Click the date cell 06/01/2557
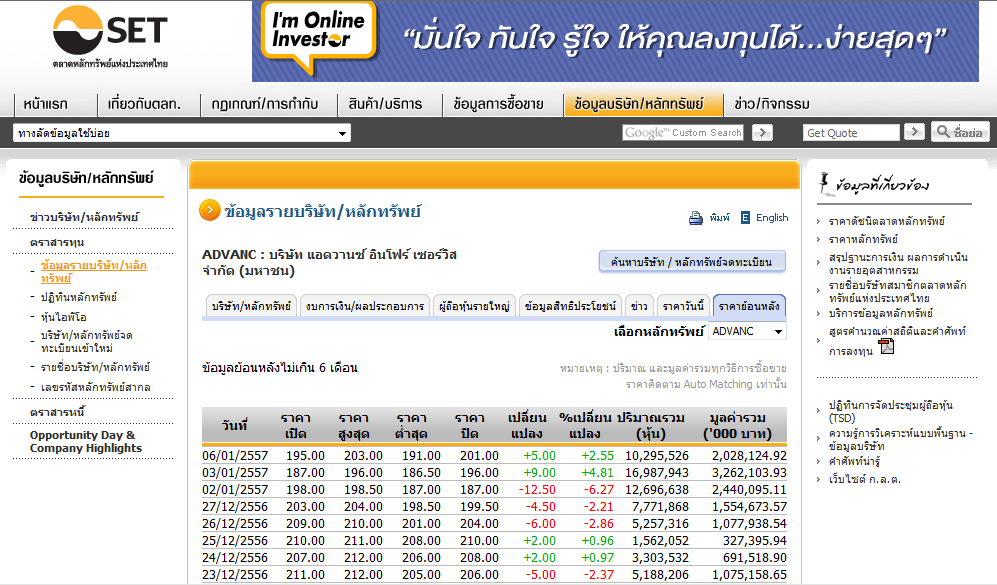Image resolution: width=997 pixels, height=585 pixels. tap(235, 456)
